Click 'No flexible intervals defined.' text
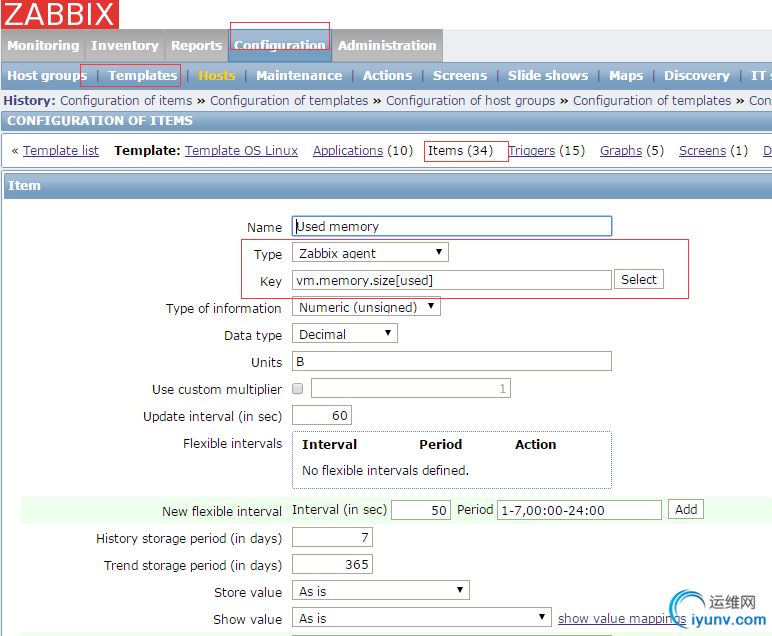Screen dimensions: 772x636 coord(385,471)
